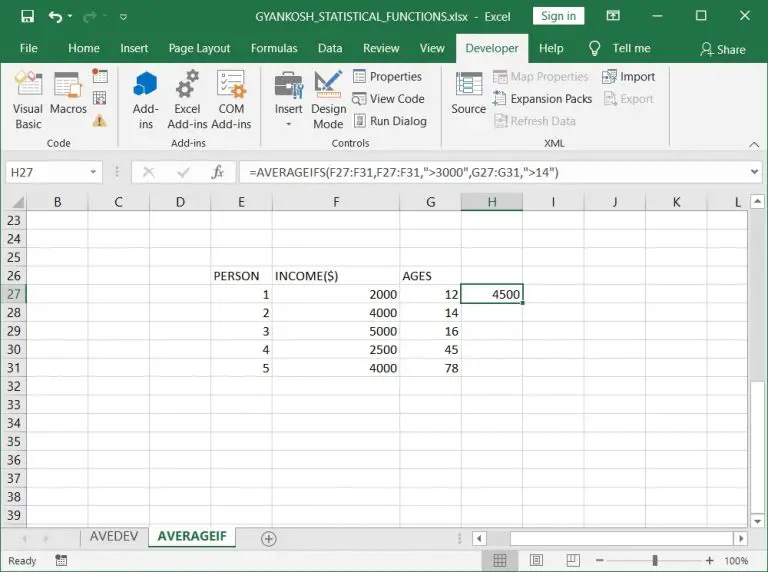Select the cell with income 5000
Image resolution: width=768 pixels, height=572 pixels.
pos(336,331)
